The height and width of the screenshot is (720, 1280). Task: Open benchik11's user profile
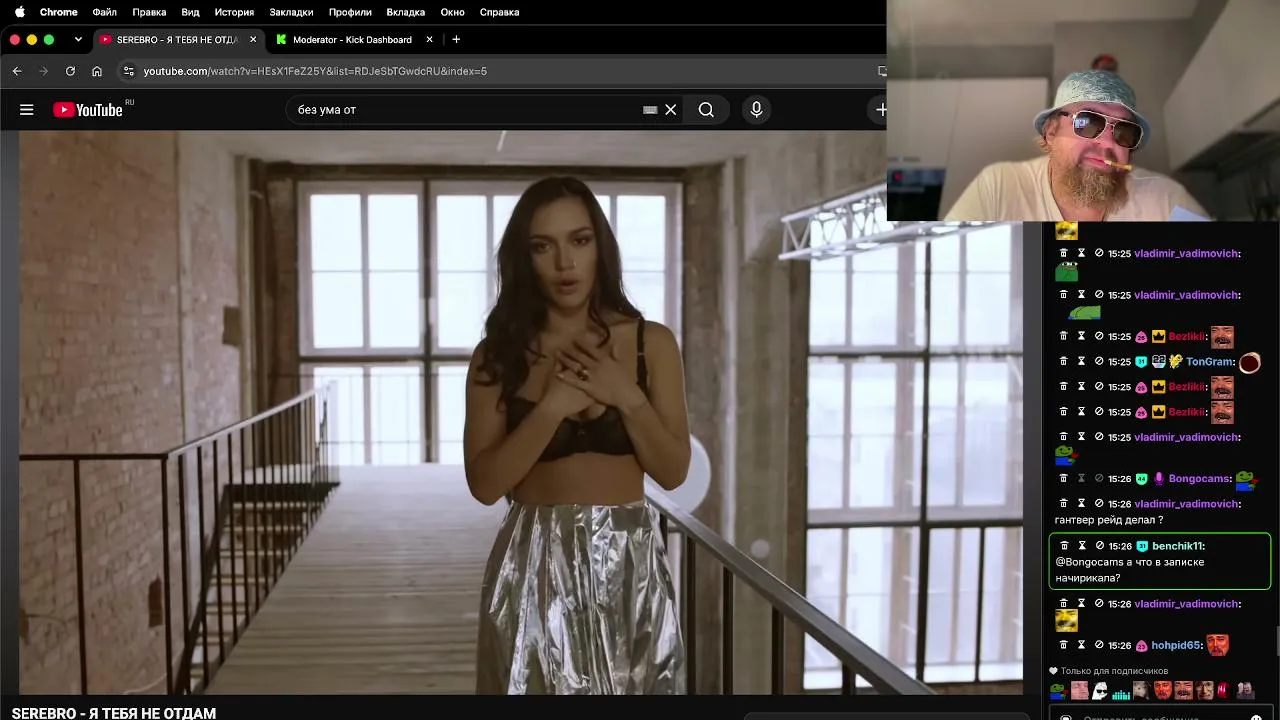click(1177, 546)
